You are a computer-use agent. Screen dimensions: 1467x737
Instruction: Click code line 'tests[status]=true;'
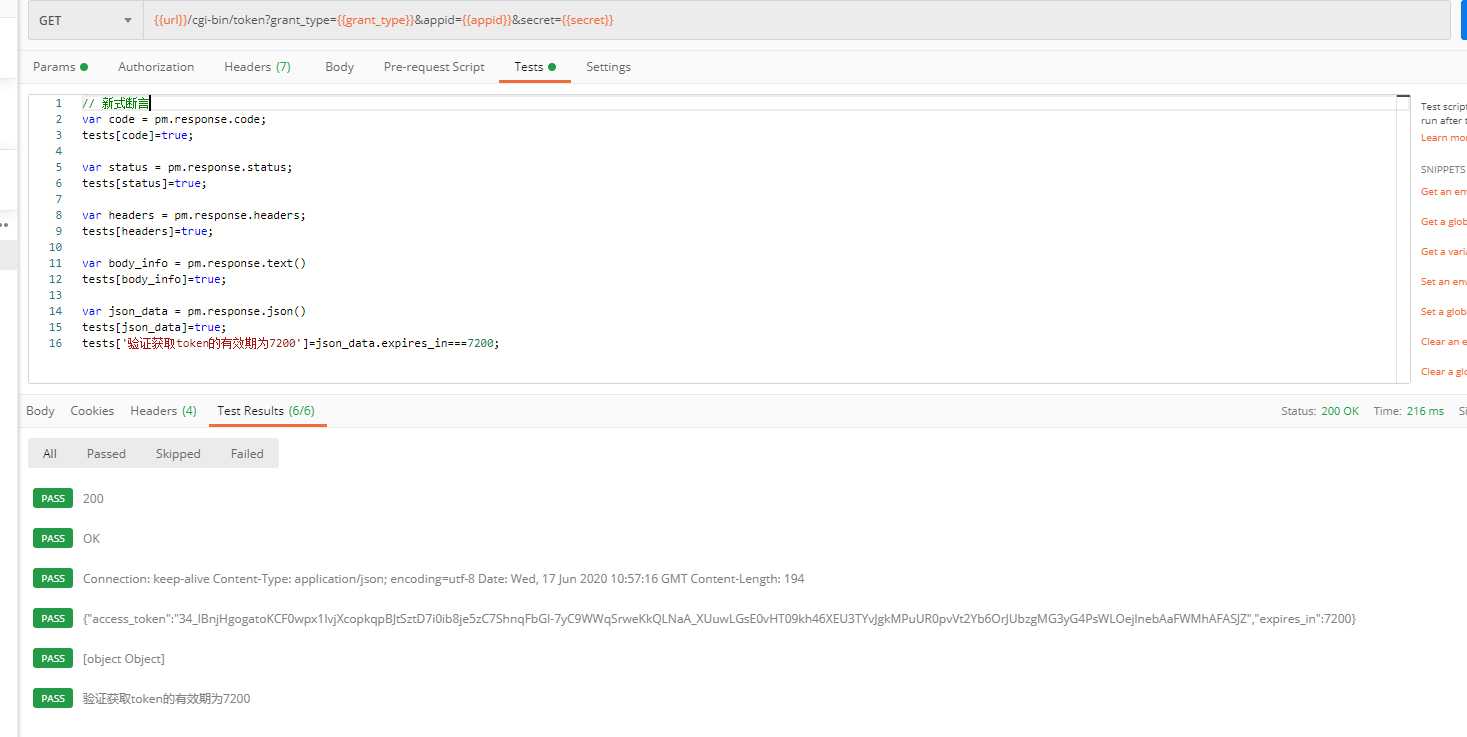point(144,183)
